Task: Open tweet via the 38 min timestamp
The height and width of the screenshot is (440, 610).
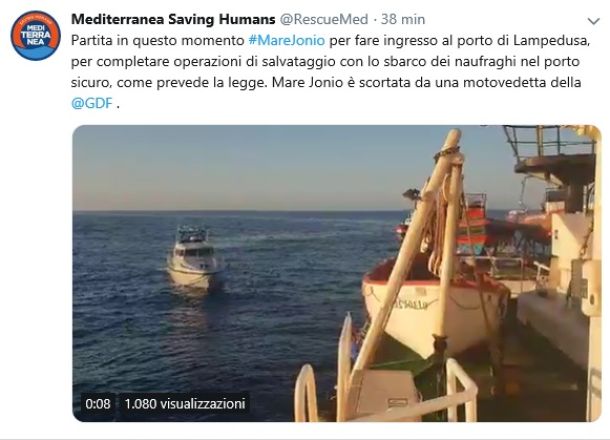Action: [403, 19]
